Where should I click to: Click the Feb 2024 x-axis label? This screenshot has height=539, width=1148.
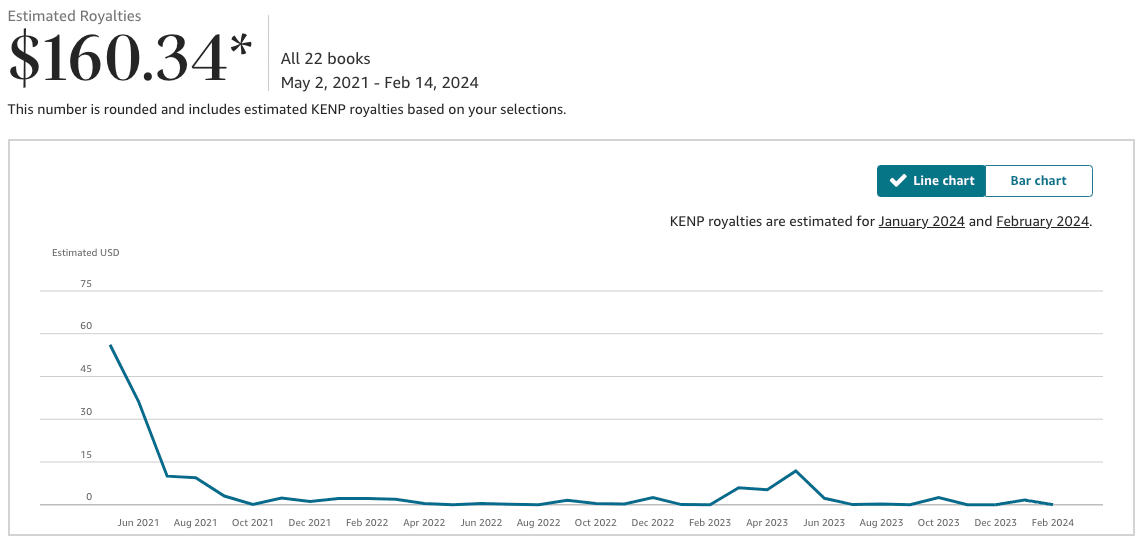tap(1053, 523)
